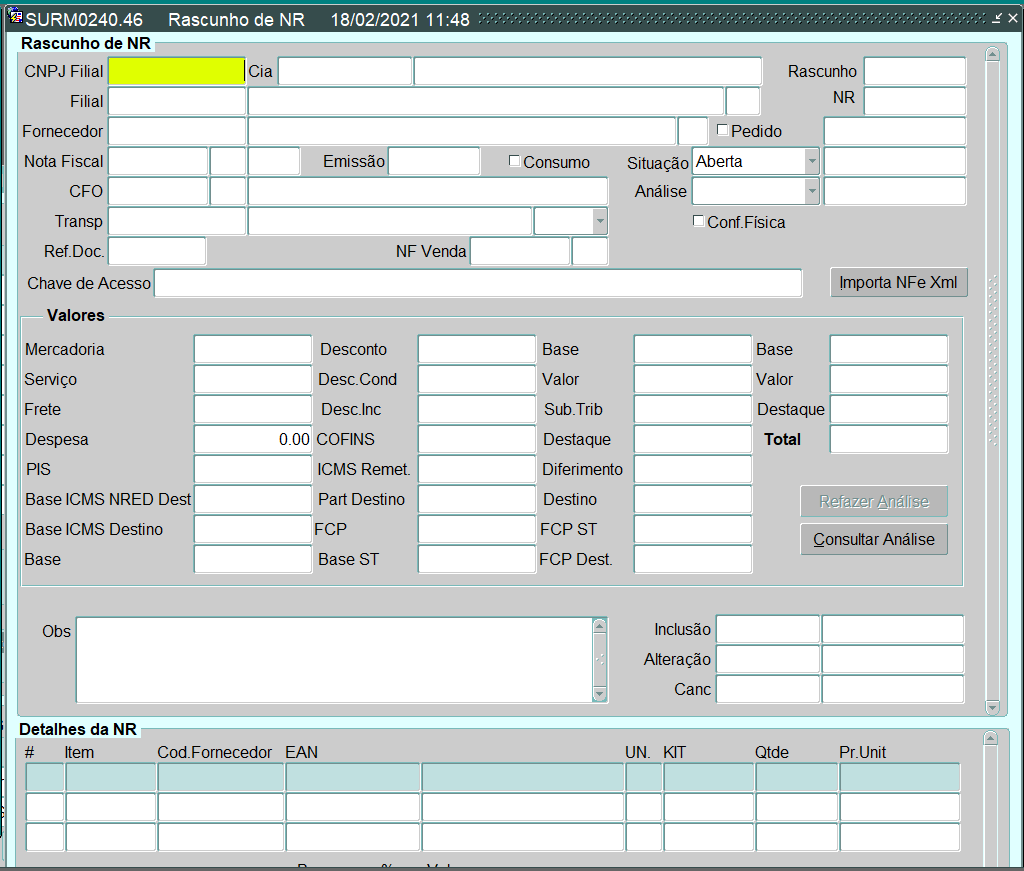Click the CFO code field
This screenshot has width=1024, height=871.
[x=158, y=191]
